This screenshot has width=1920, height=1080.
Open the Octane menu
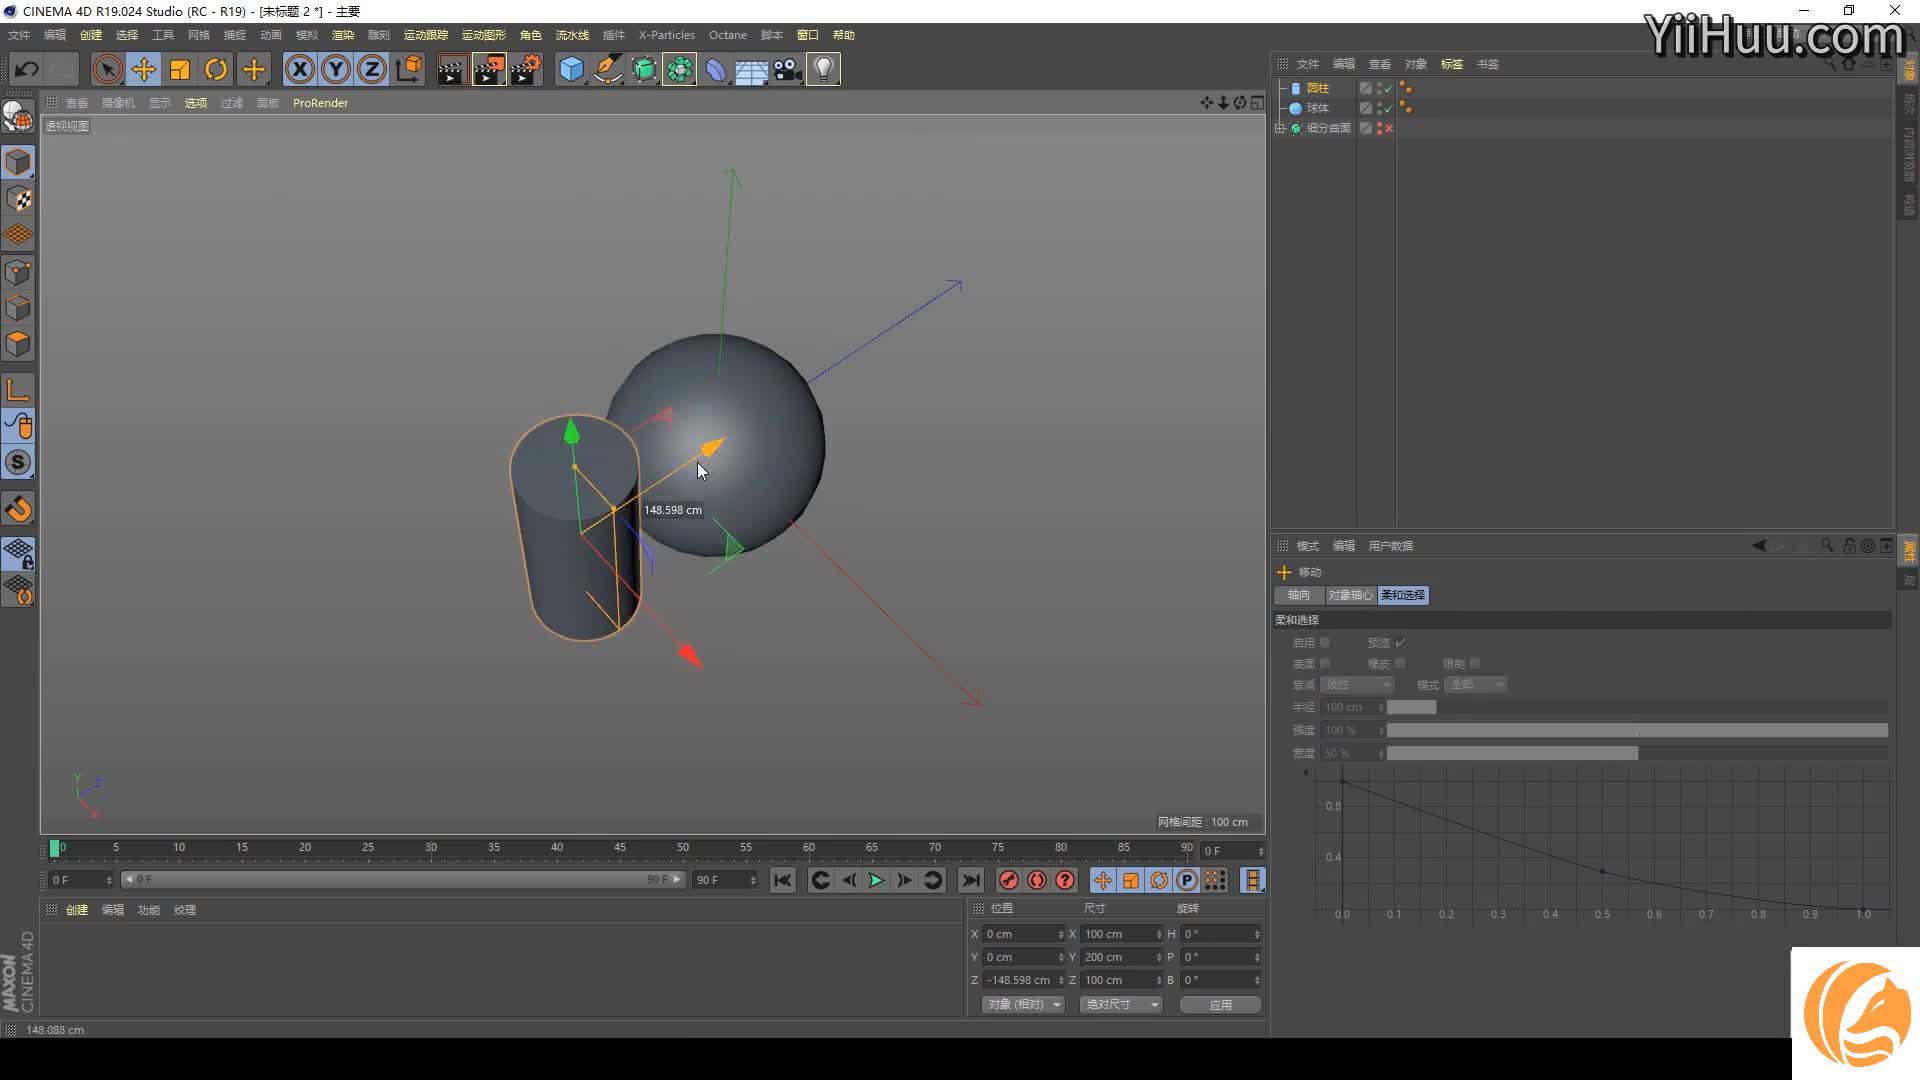pyautogui.click(x=728, y=35)
